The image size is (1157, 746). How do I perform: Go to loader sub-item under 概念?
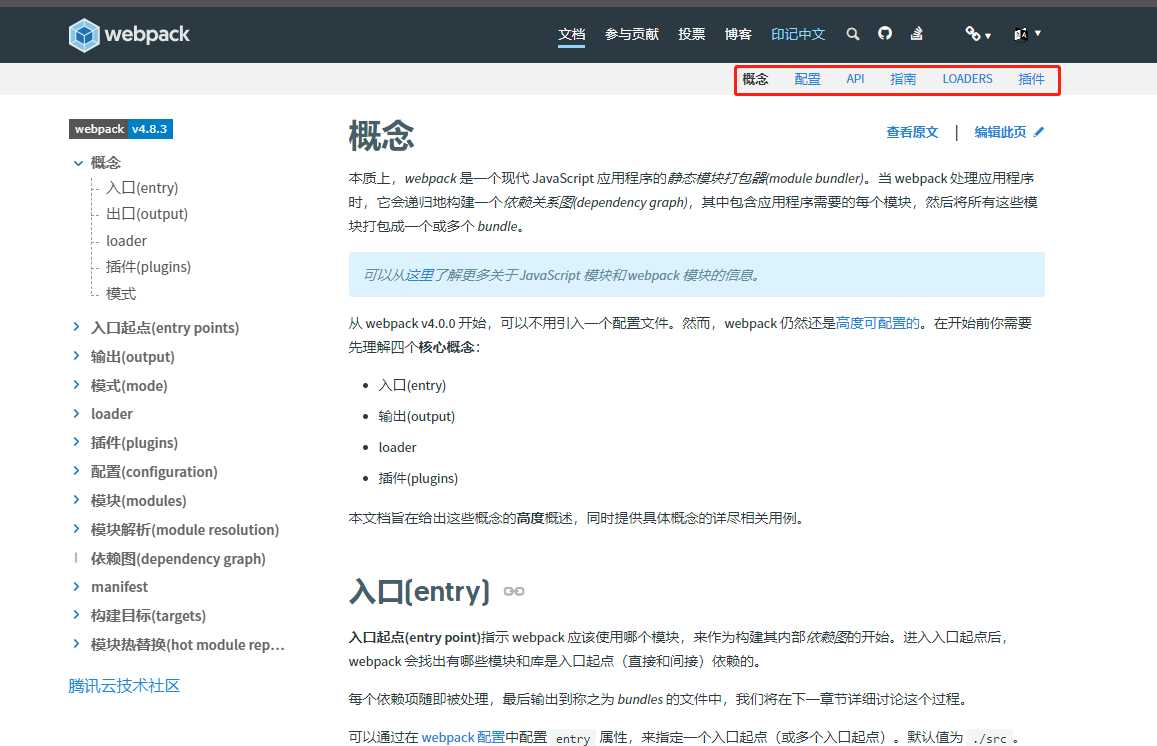[126, 241]
